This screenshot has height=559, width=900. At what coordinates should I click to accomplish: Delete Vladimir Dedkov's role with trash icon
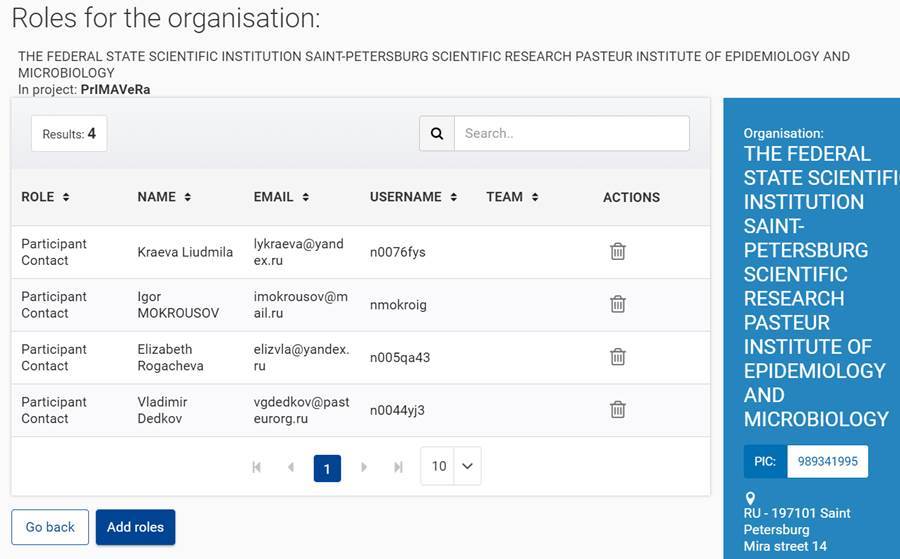tap(618, 410)
